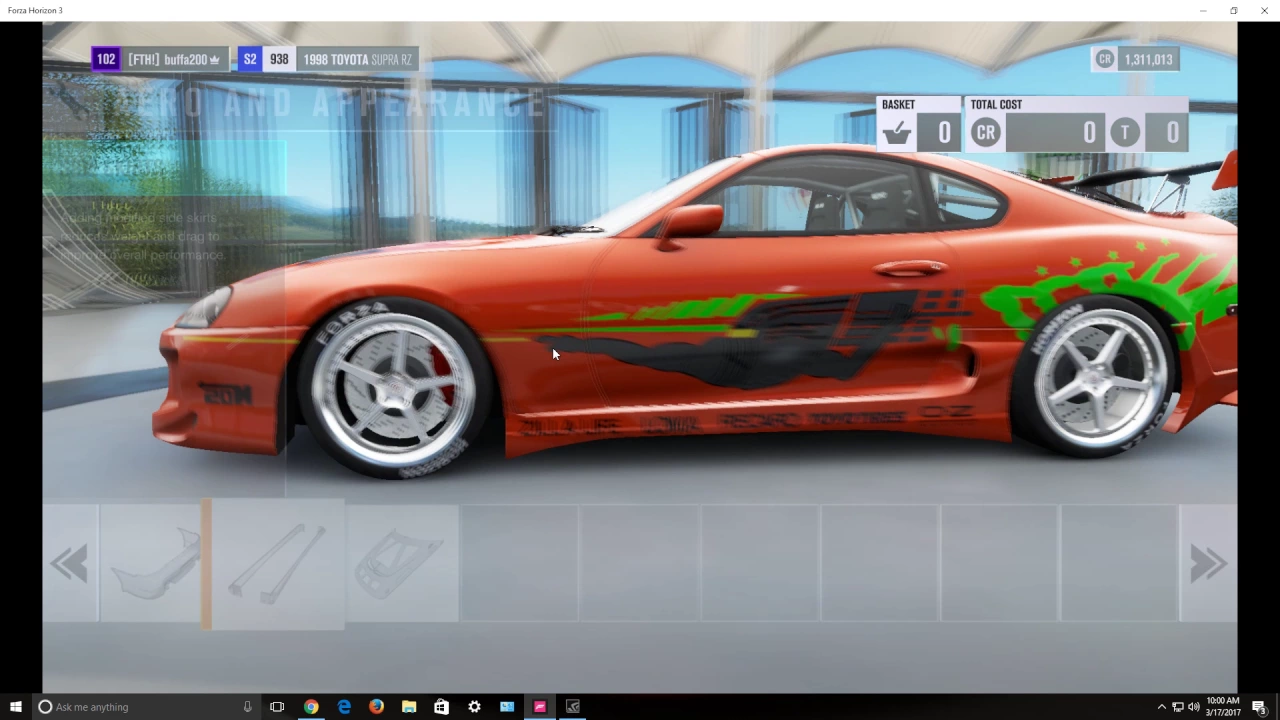Click the volume speaker tray icon
The width and height of the screenshot is (1280, 720).
(1193, 707)
